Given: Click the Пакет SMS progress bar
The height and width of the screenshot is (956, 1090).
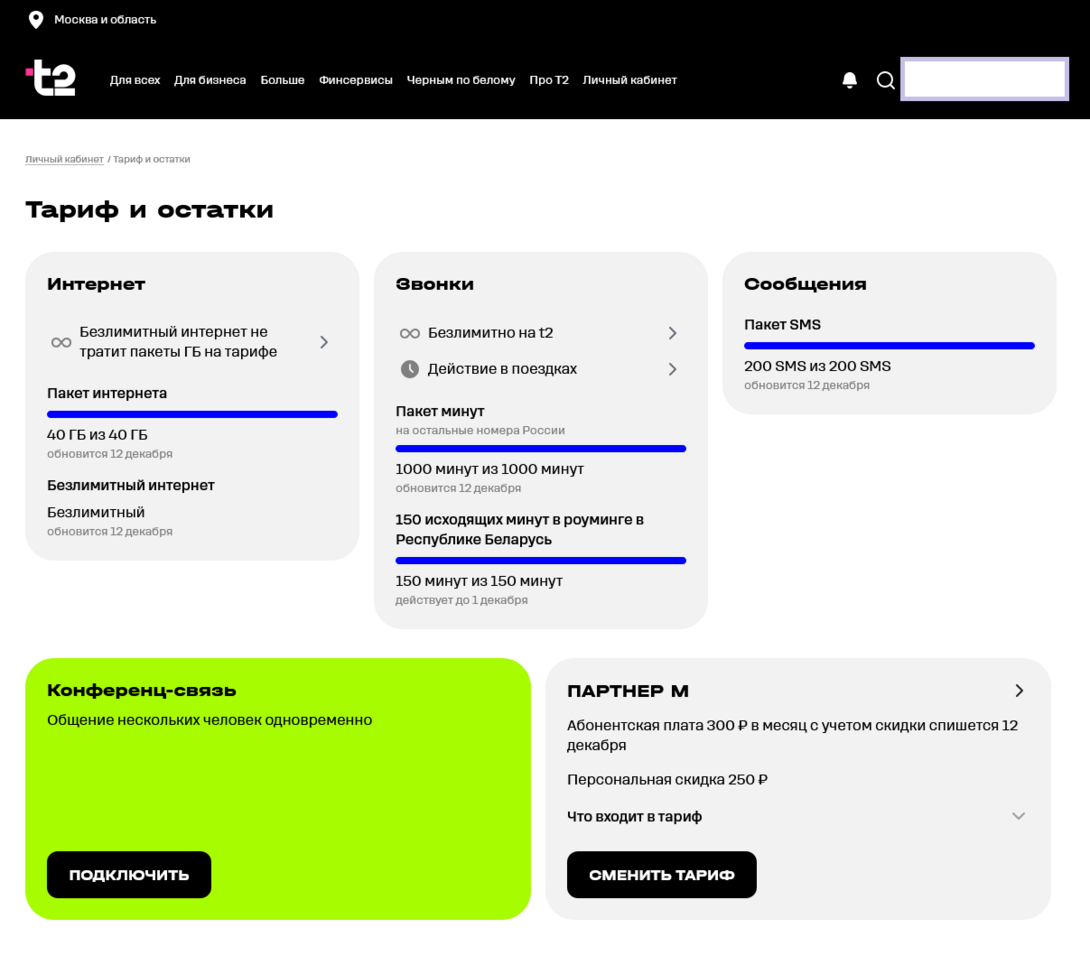Looking at the screenshot, I should 888,346.
